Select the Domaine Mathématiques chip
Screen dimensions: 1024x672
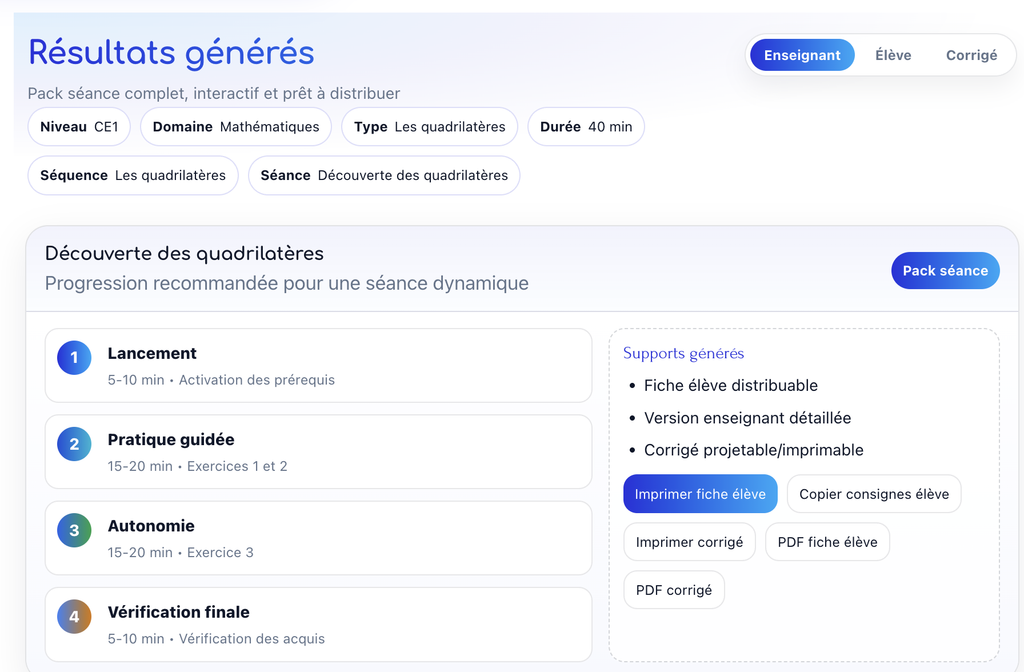point(236,127)
